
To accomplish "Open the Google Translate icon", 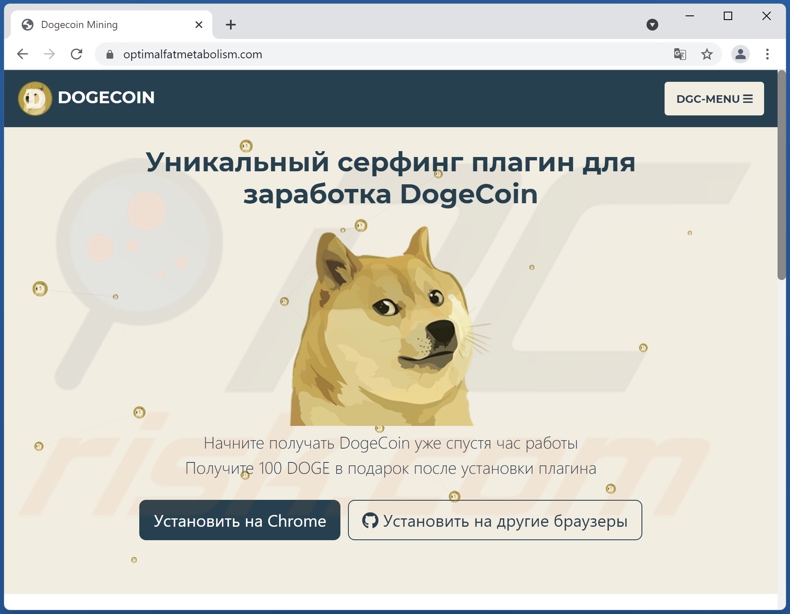I will [680, 54].
